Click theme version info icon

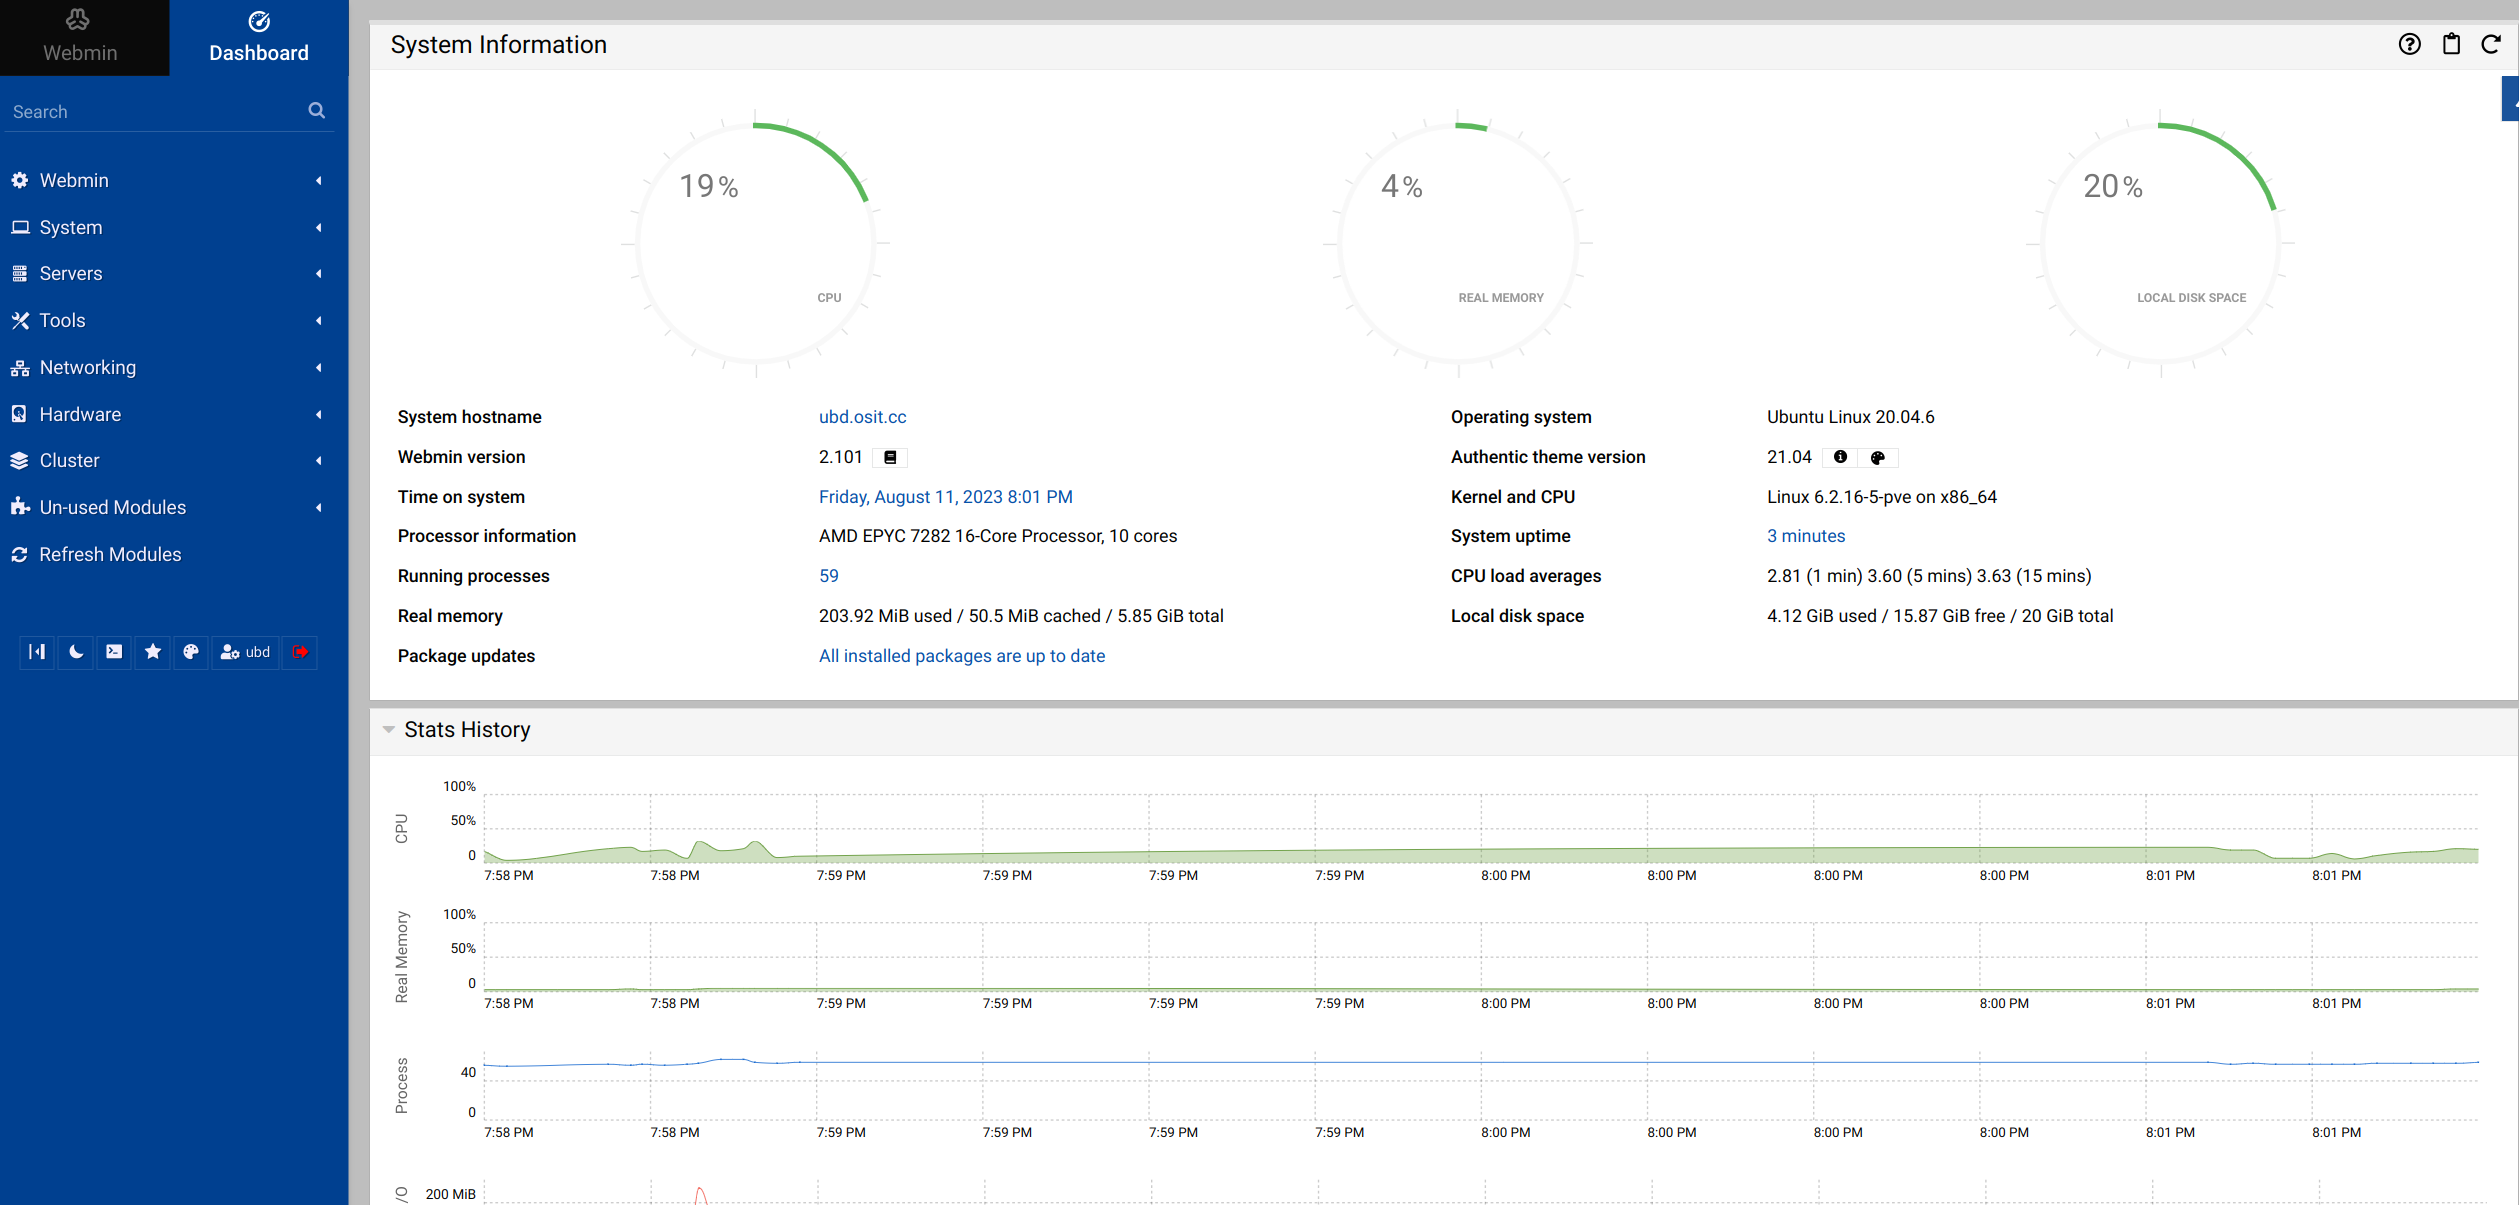click(1840, 457)
